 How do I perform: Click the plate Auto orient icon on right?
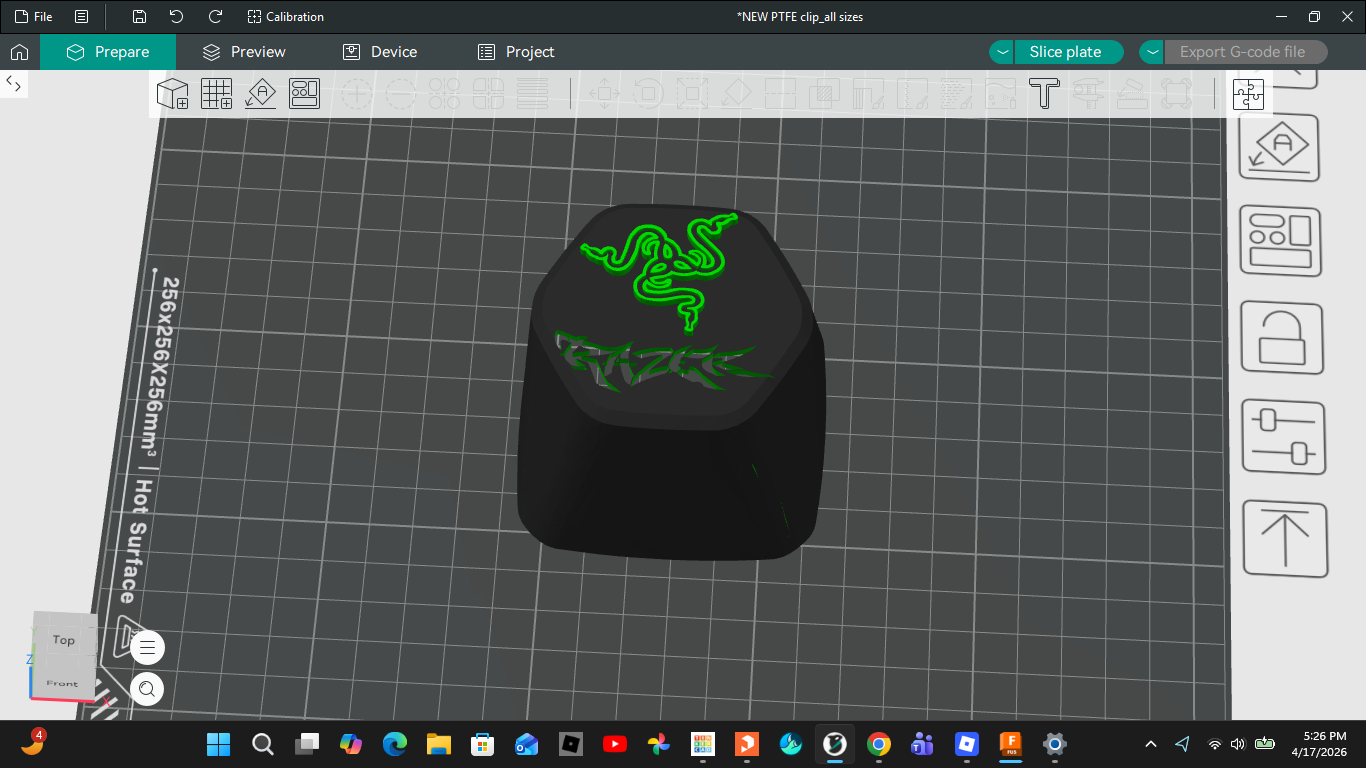(x=1280, y=148)
